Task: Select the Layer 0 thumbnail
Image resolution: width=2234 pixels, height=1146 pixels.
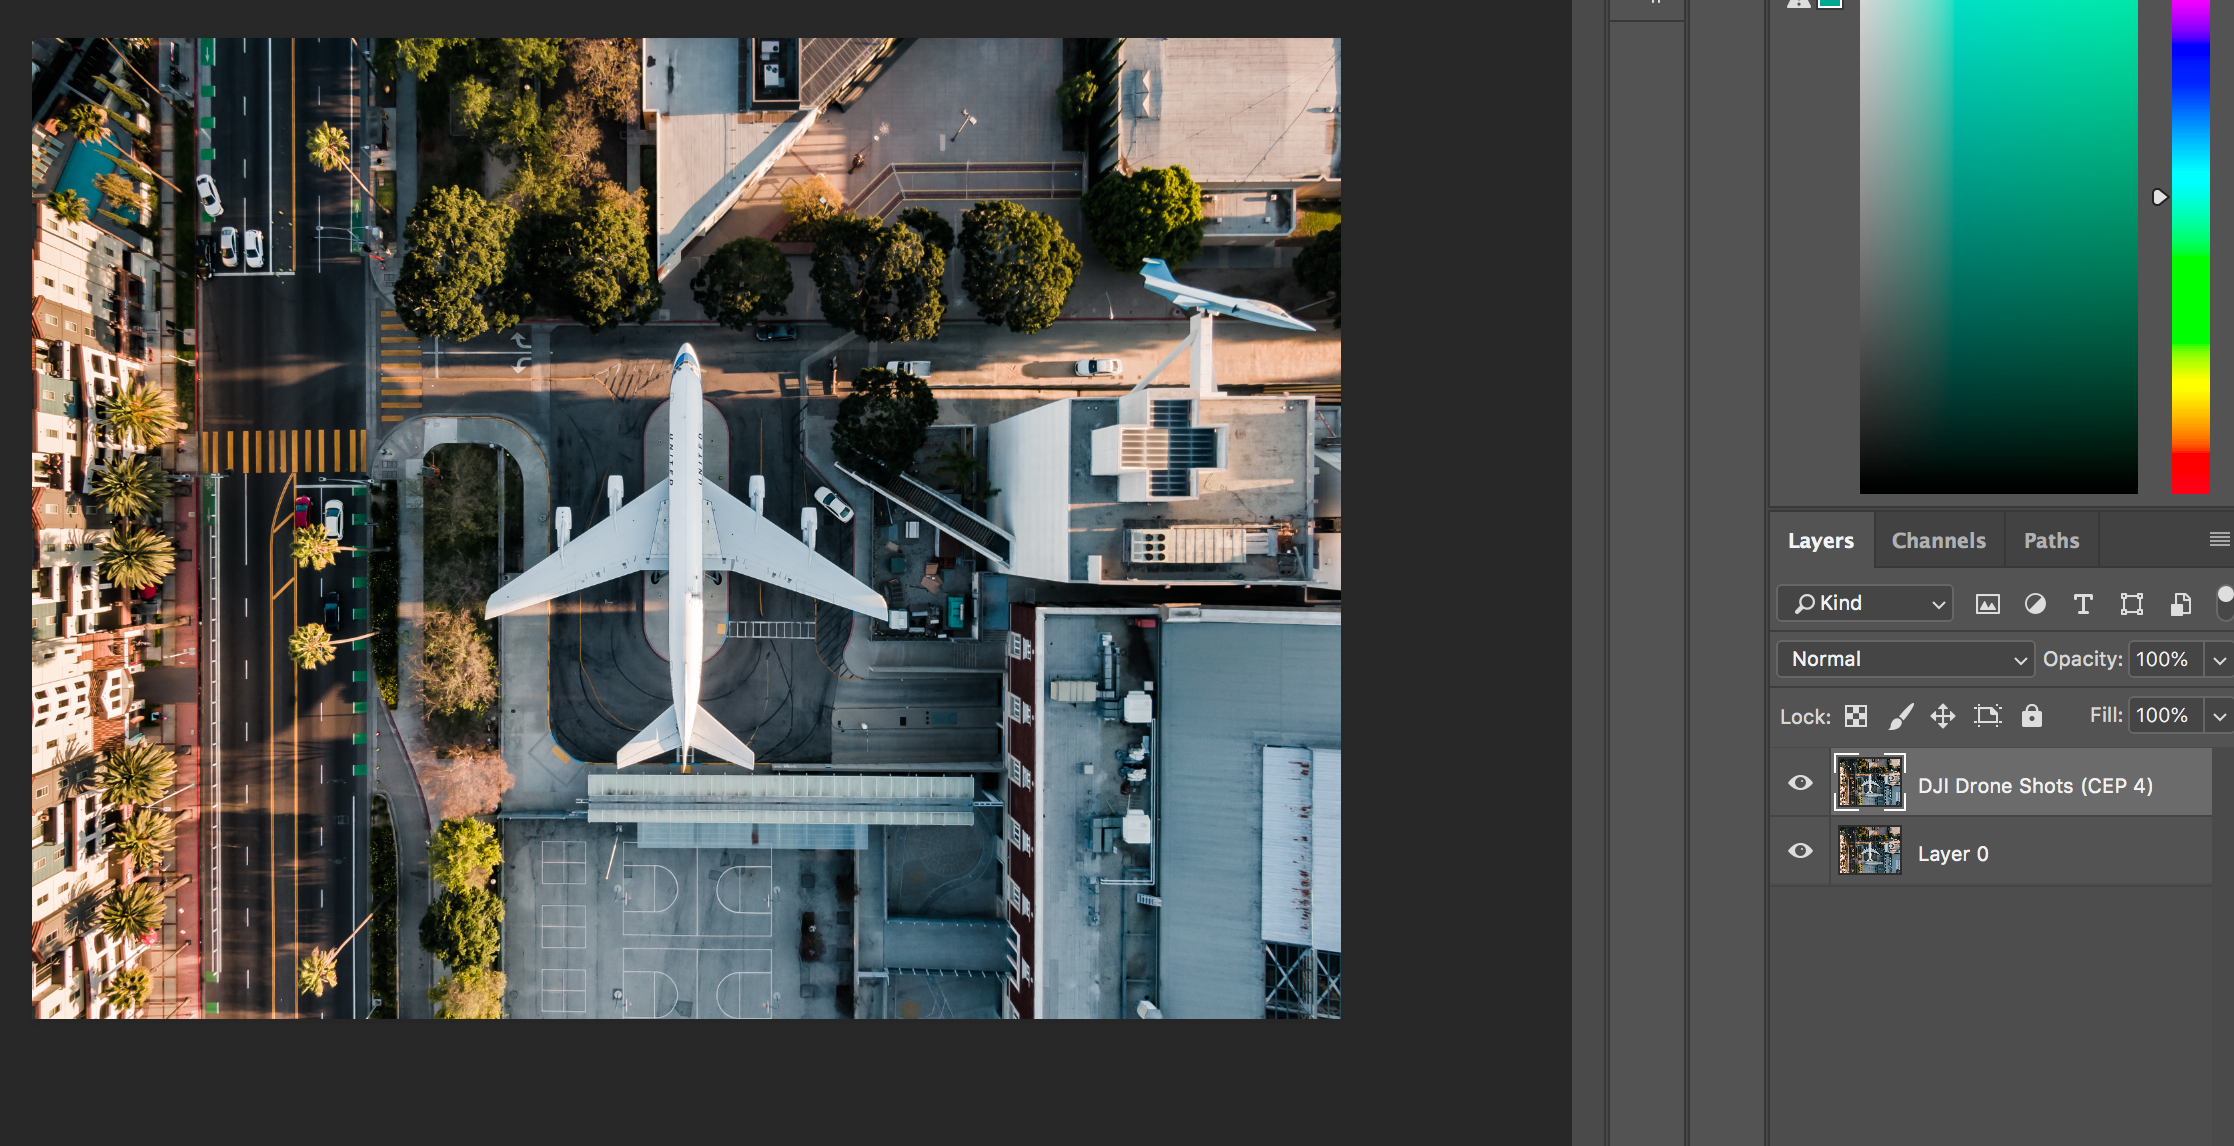Action: pos(1869,851)
